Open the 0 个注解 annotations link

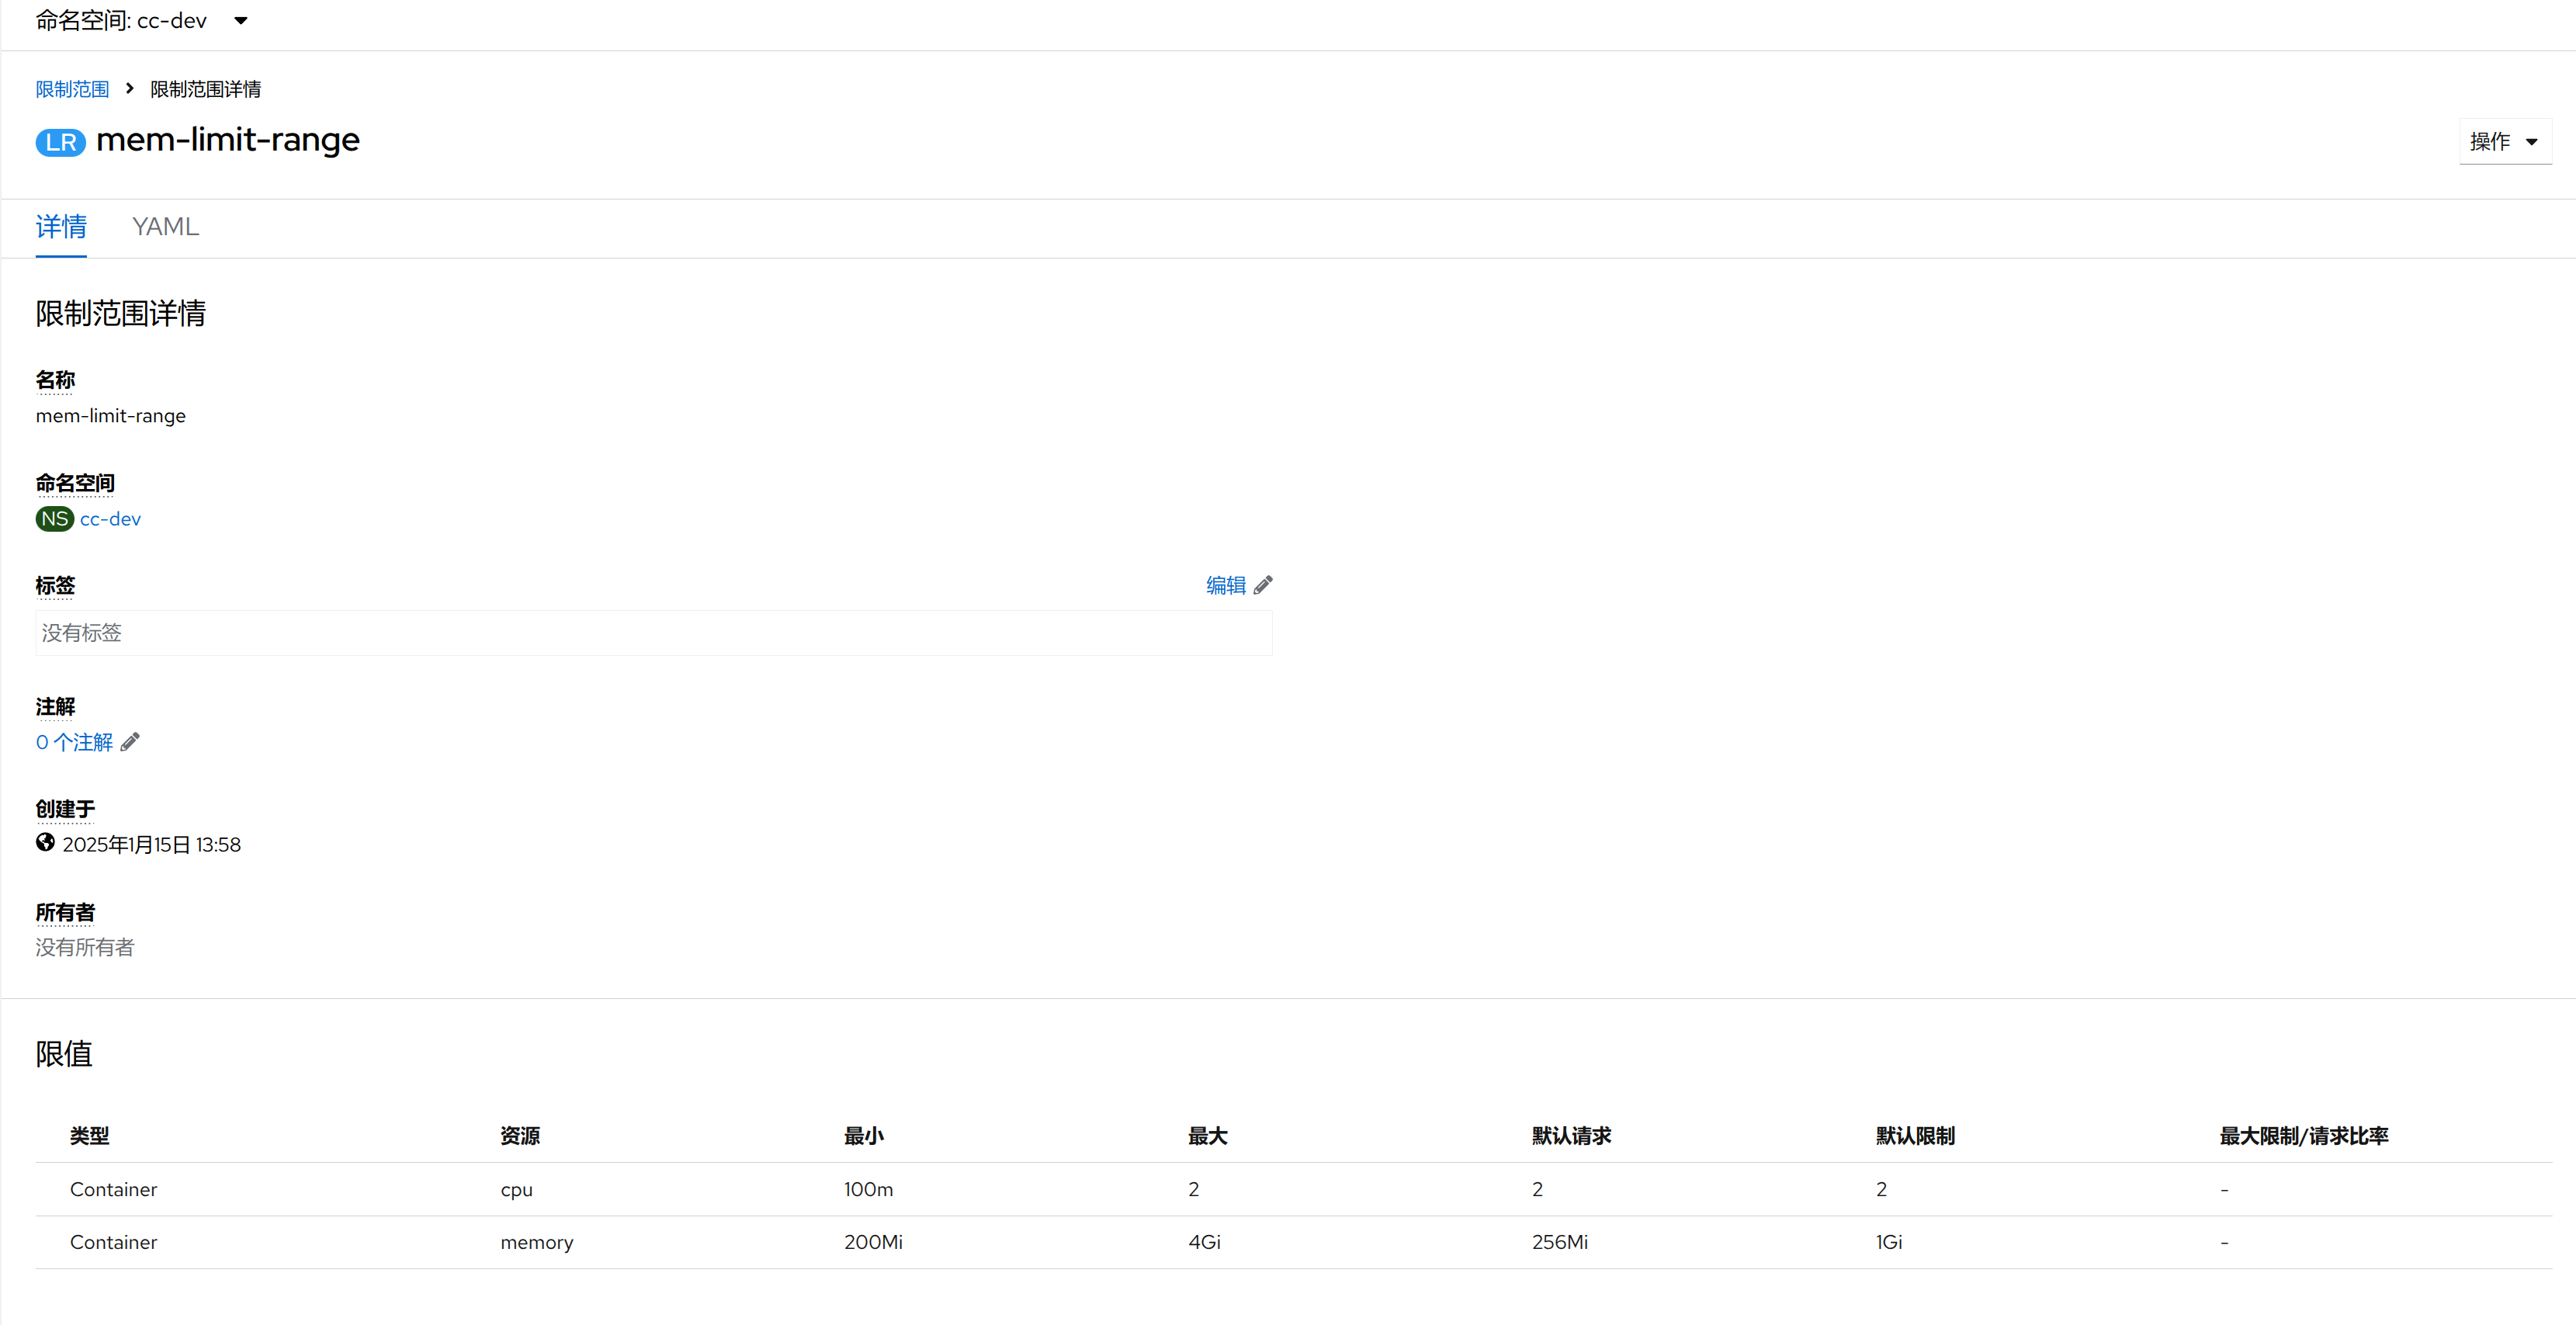coord(74,742)
